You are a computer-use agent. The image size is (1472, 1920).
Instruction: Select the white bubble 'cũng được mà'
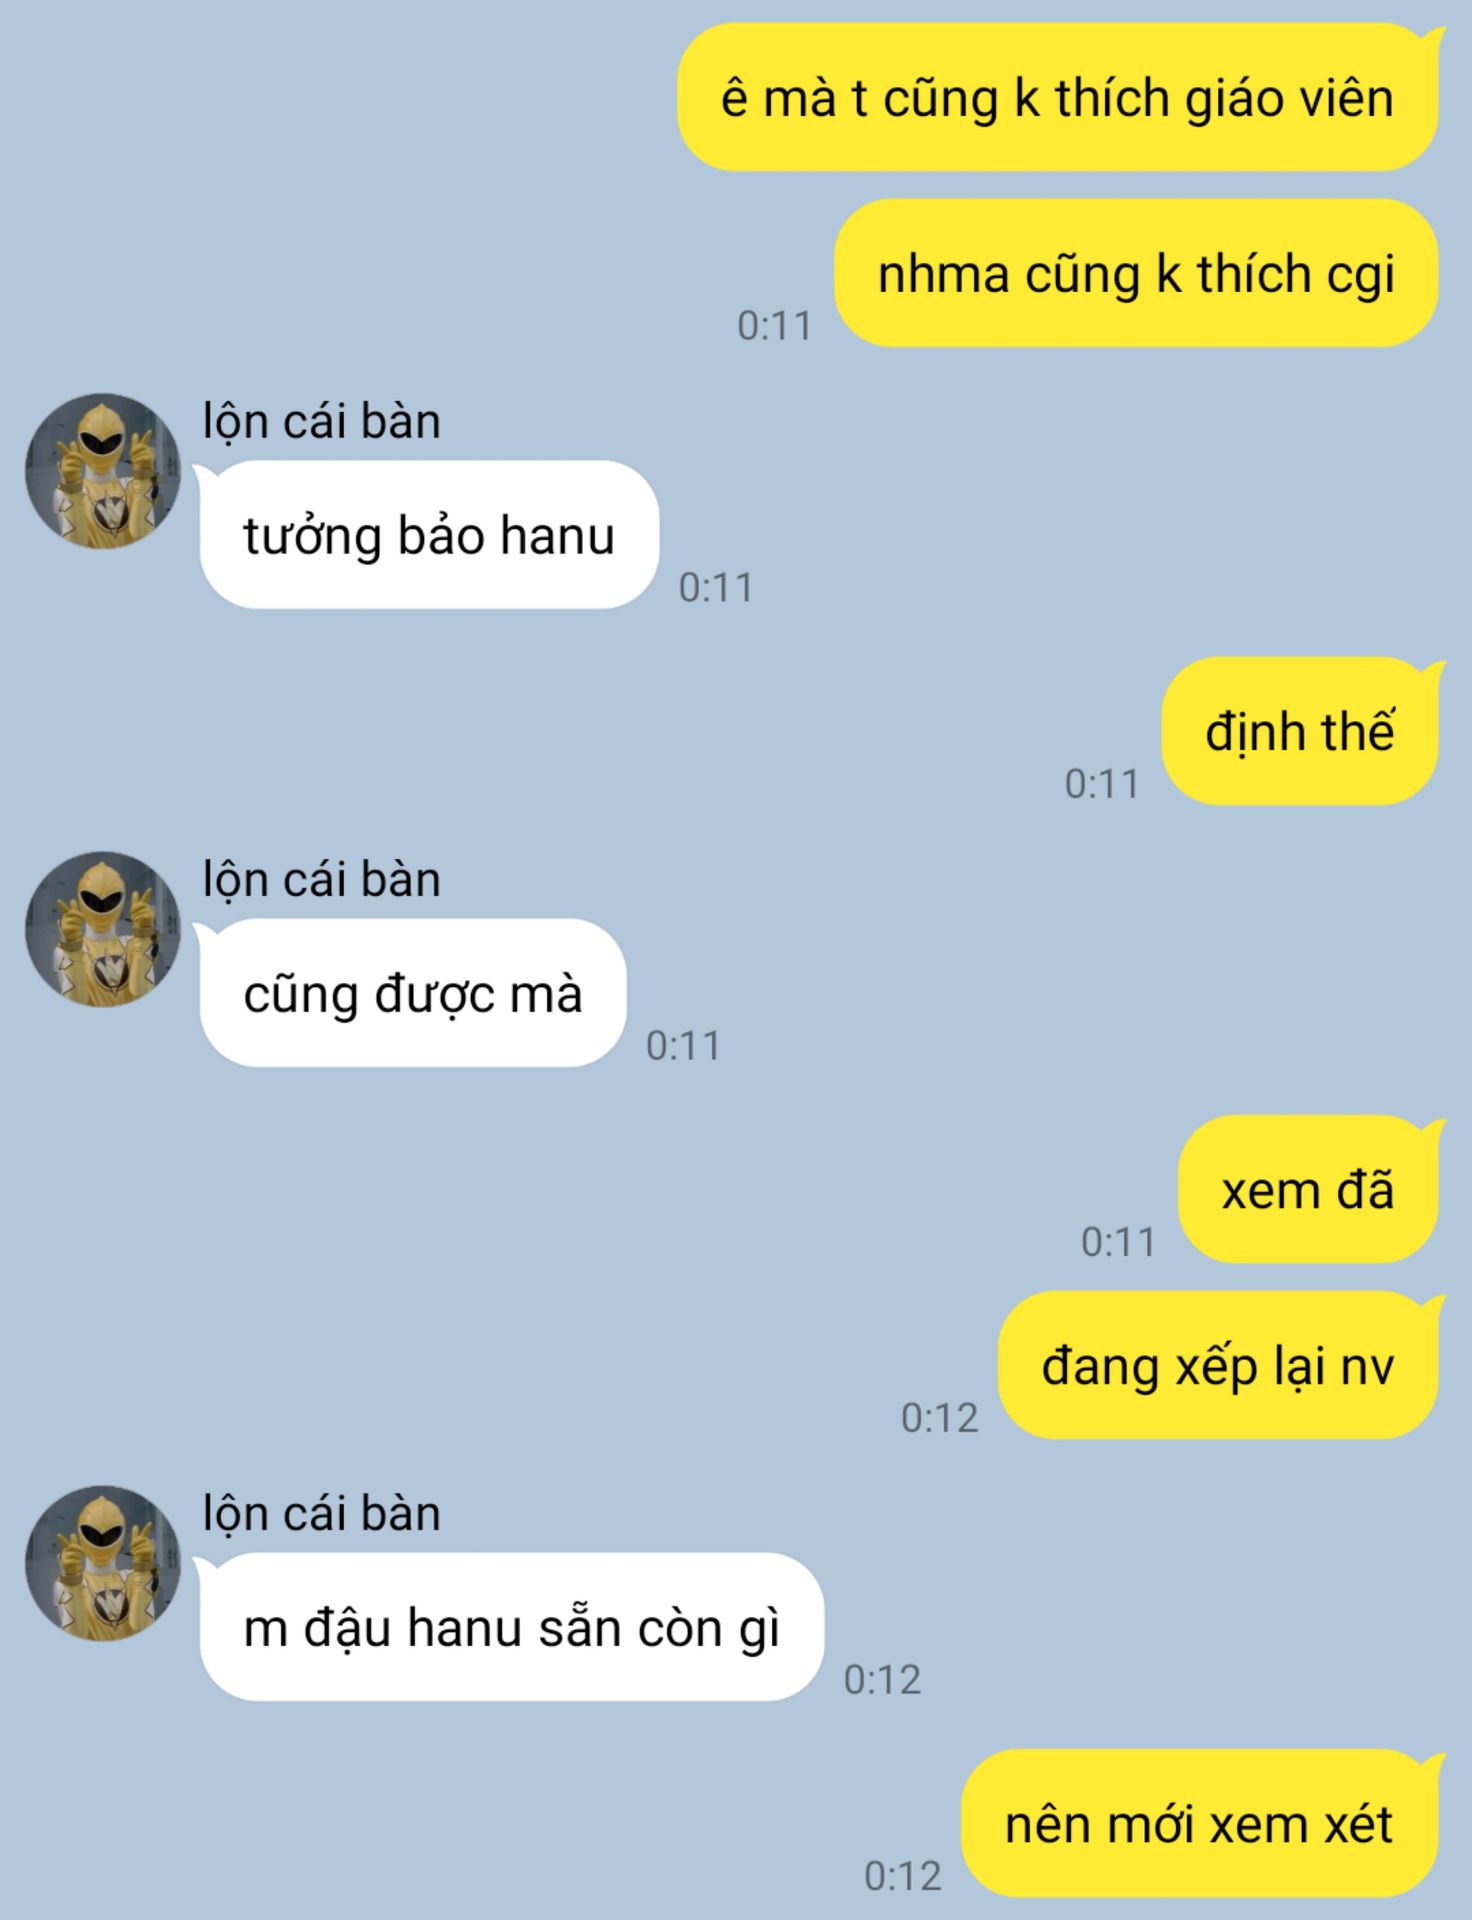click(x=411, y=992)
